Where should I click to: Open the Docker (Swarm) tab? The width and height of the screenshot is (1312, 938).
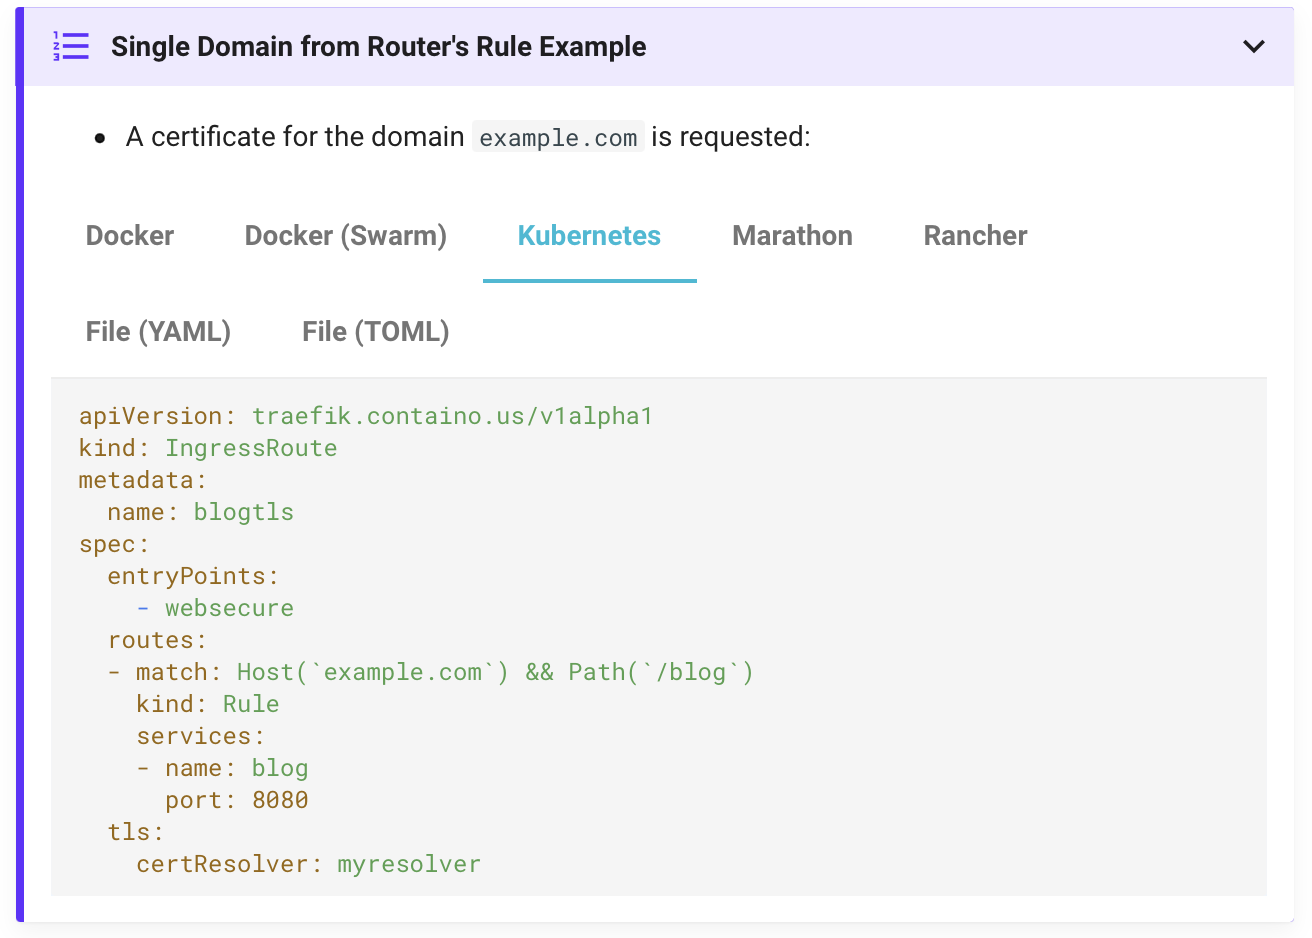(x=345, y=236)
